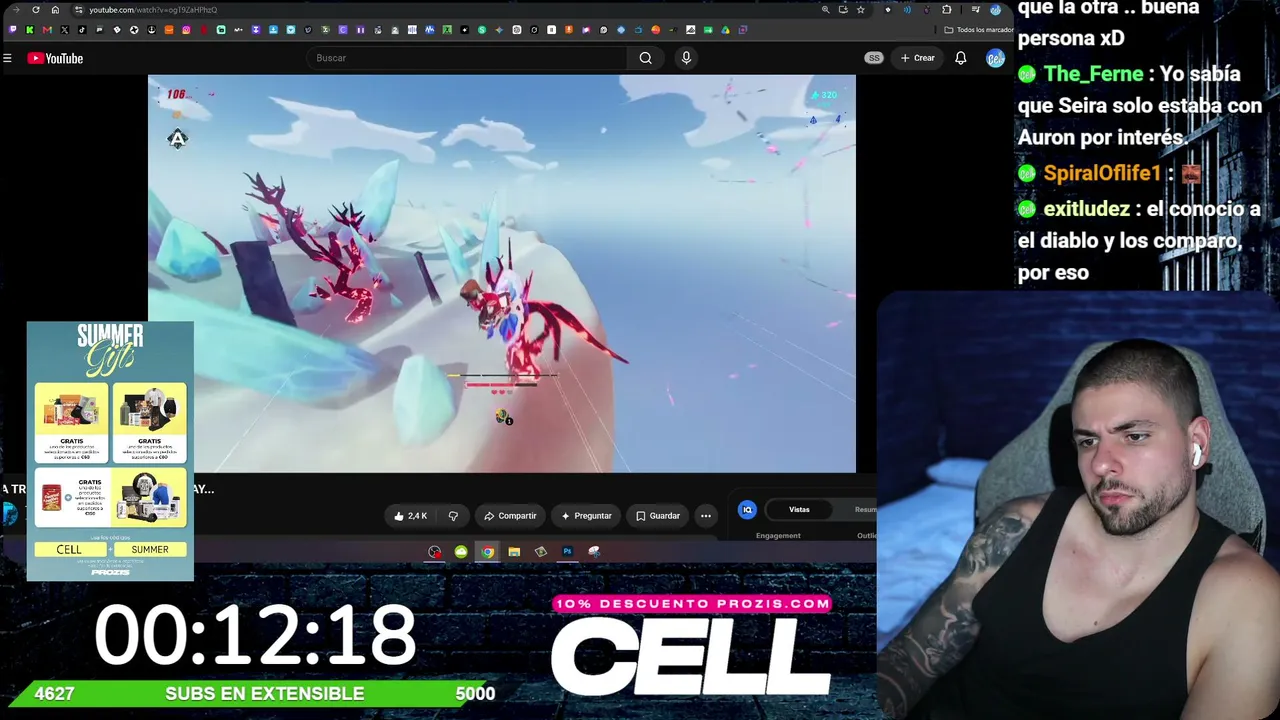Open the TikTok bookmark icon
The width and height of the screenshot is (1280, 720).
coord(82,30)
